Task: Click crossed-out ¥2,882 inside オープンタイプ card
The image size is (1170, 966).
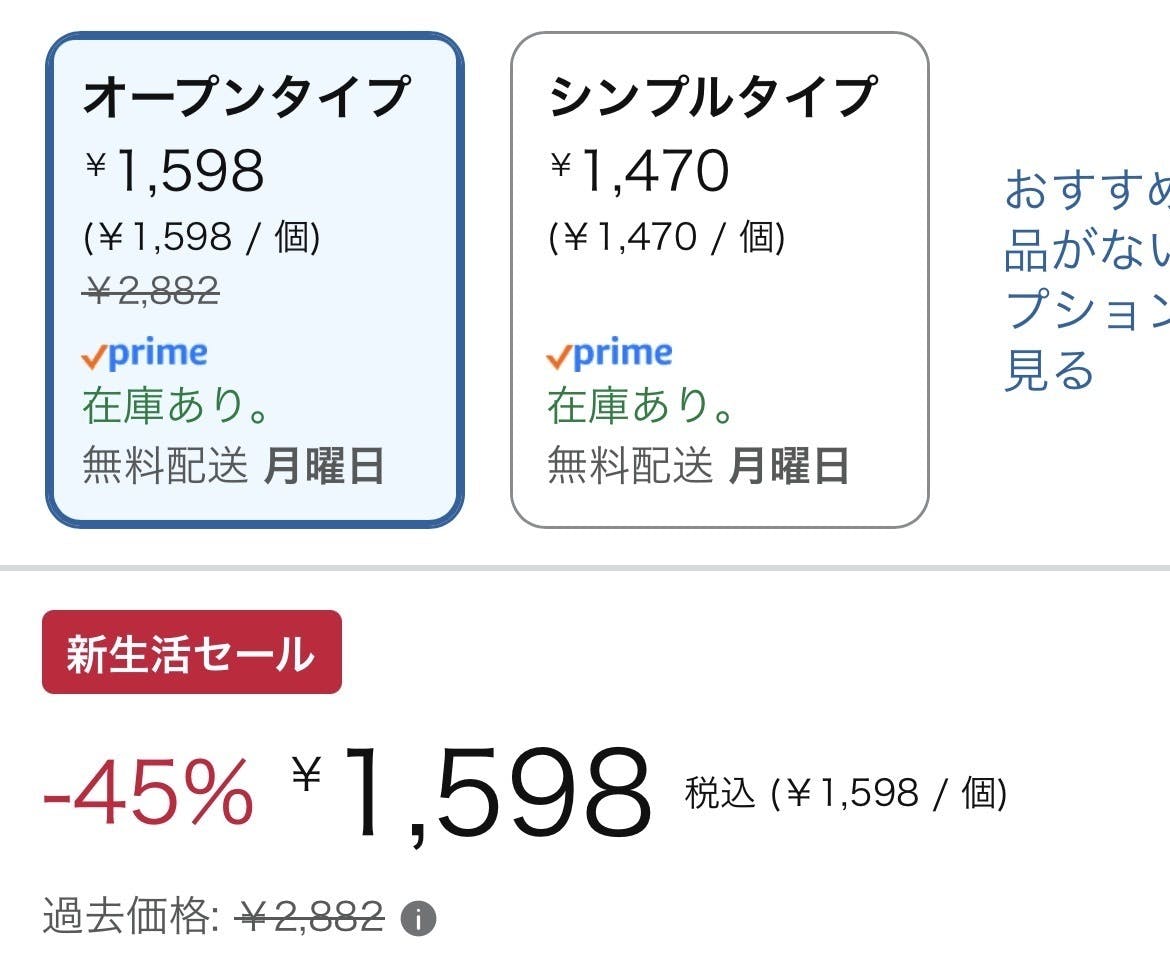Action: point(152,290)
